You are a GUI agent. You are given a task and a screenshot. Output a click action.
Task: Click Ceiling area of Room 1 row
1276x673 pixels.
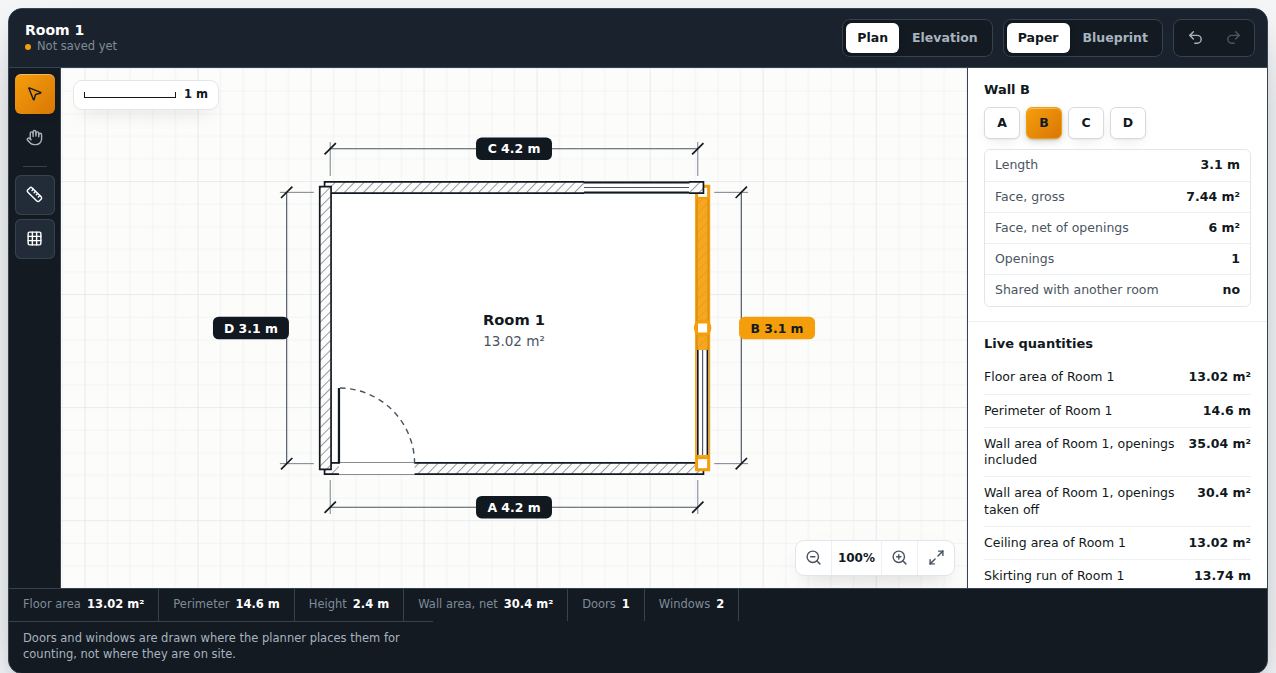1117,543
